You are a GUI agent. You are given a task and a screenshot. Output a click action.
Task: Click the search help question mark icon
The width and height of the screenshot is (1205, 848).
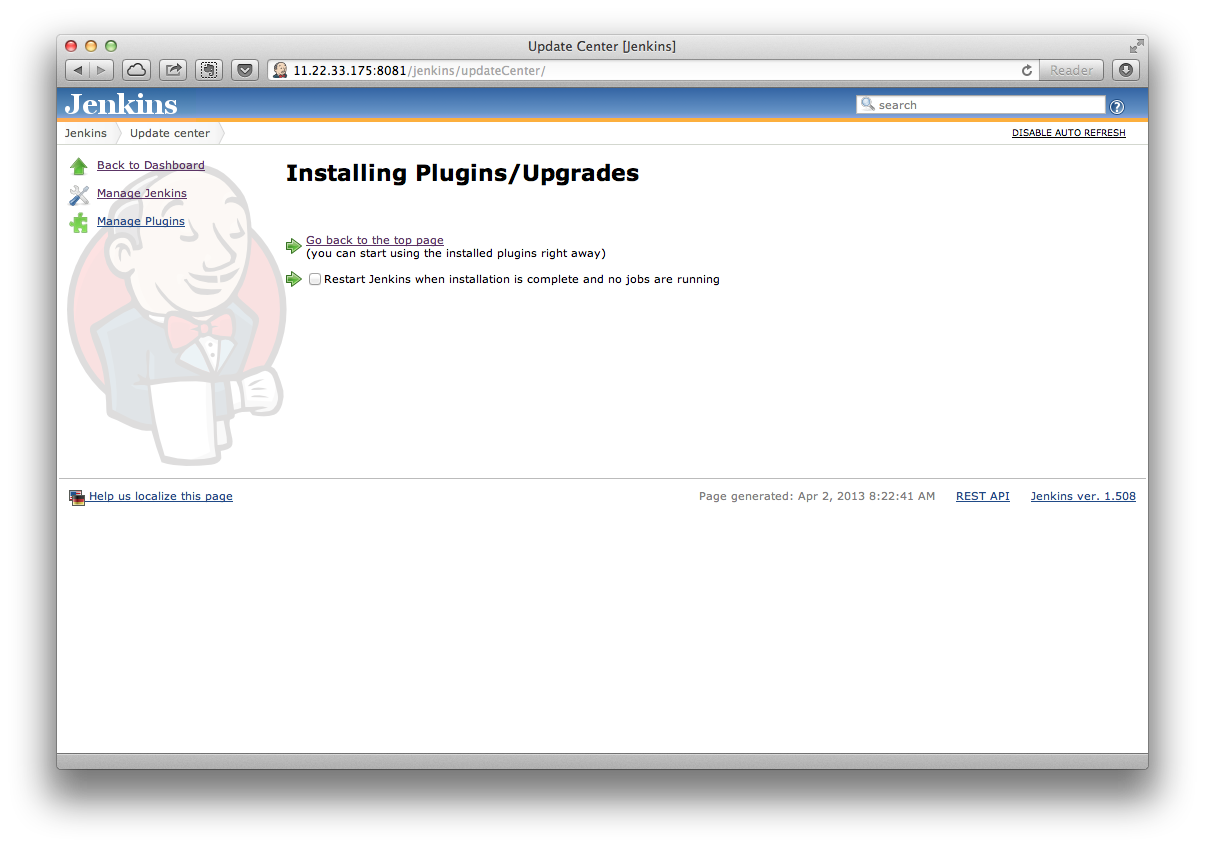(1117, 106)
